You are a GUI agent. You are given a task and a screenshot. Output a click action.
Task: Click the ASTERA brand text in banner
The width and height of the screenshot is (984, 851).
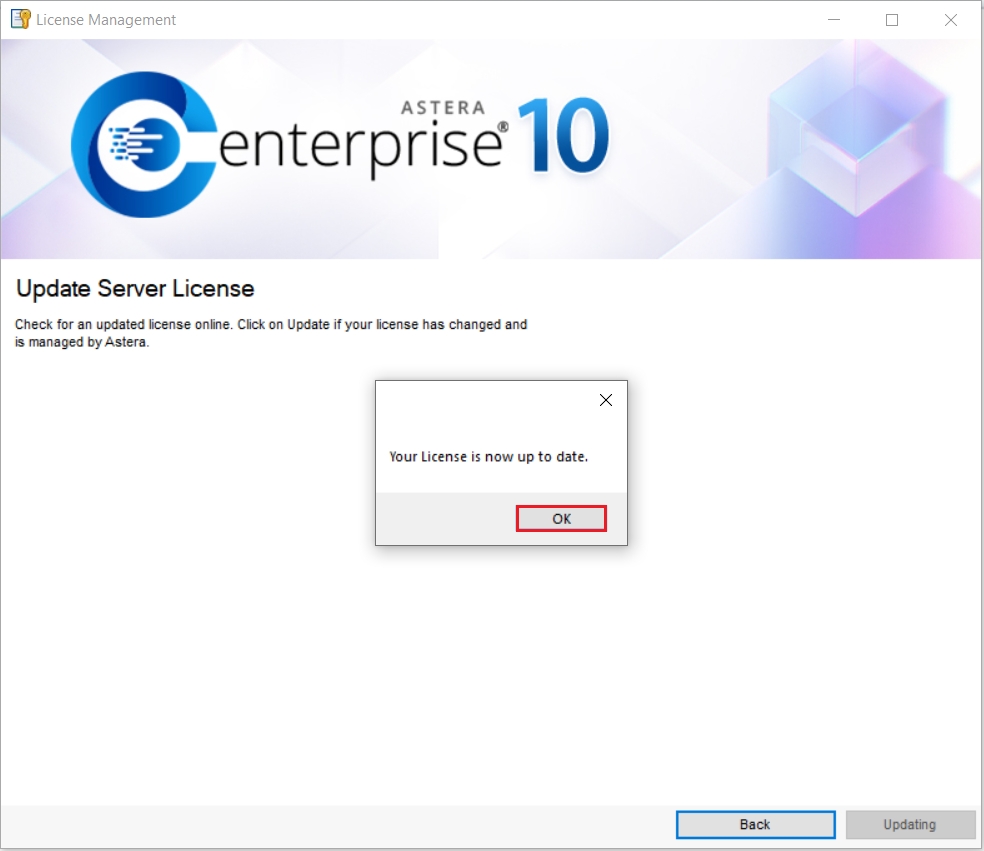[443, 107]
